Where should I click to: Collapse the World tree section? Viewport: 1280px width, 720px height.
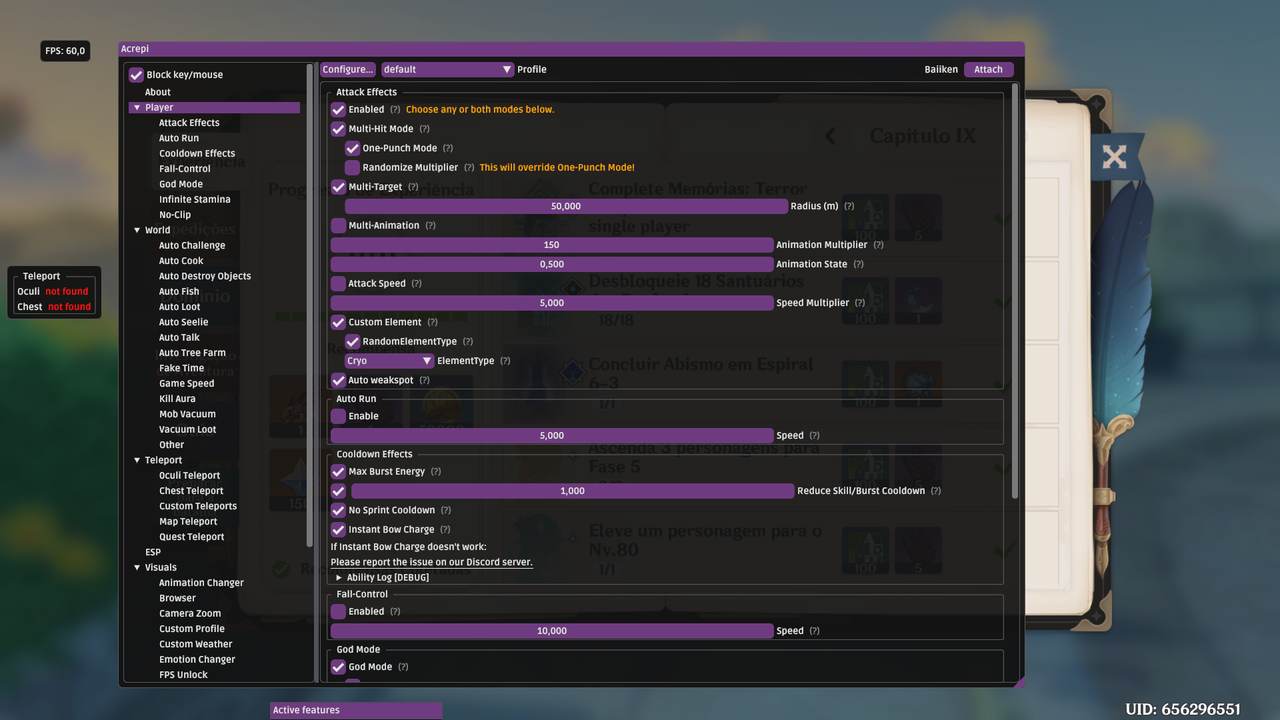(x=136, y=230)
